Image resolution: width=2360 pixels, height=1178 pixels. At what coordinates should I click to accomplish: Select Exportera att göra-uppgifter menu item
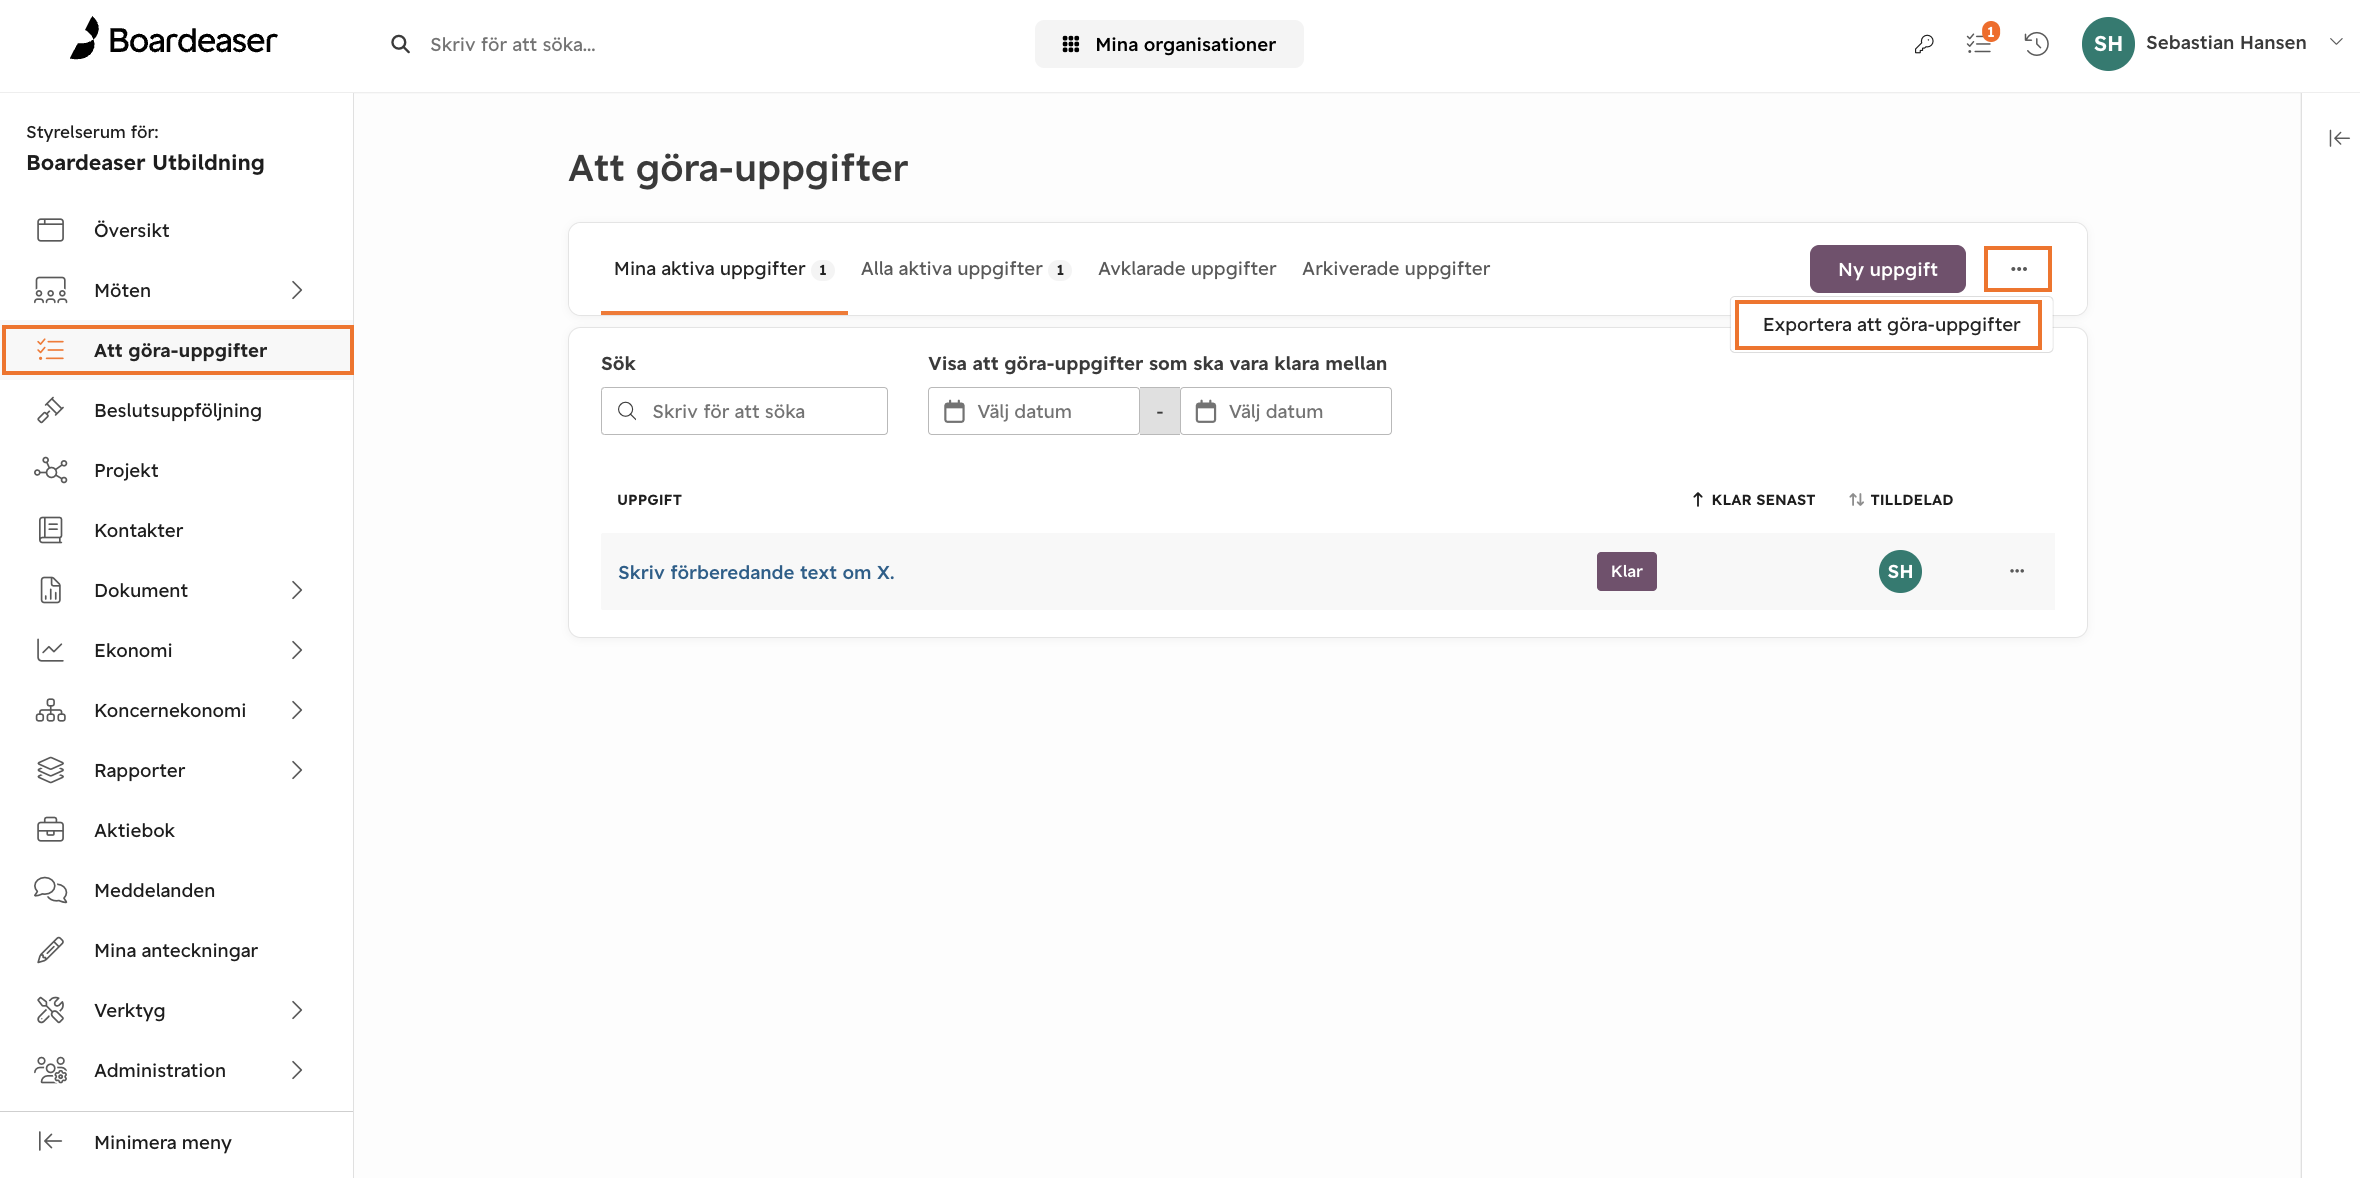(1890, 325)
